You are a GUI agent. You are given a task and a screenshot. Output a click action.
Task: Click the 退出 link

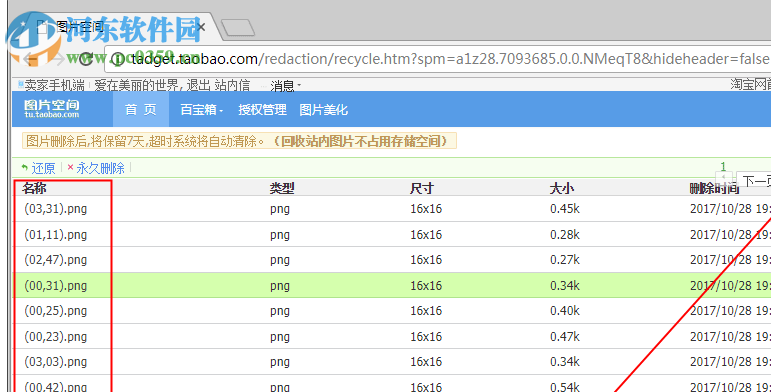click(x=199, y=86)
